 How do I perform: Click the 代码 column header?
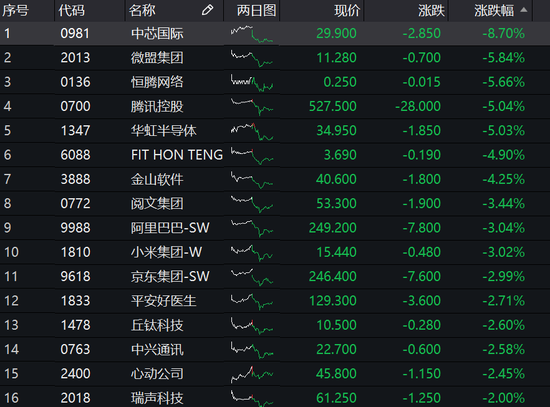pyautogui.click(x=72, y=11)
